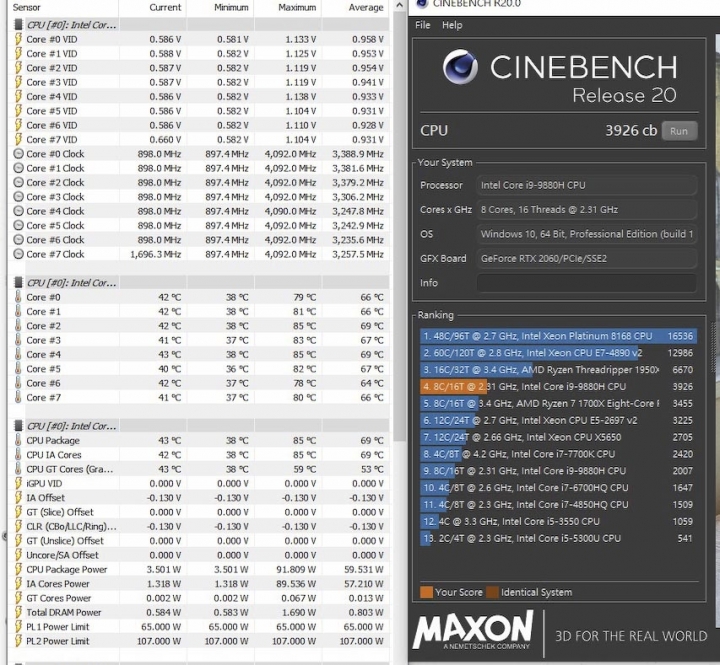720x665 pixels.
Task: Click the power icon of PL1 Power Limit
Action: (18, 626)
